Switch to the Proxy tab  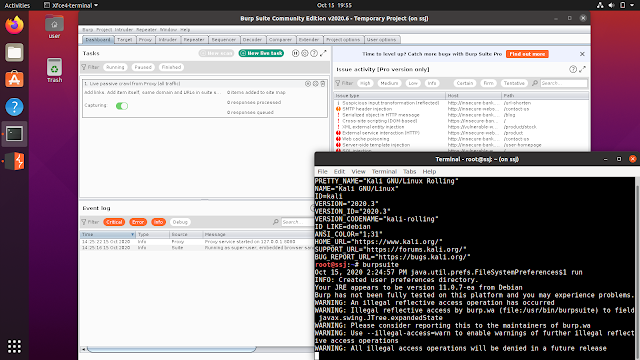pos(145,40)
